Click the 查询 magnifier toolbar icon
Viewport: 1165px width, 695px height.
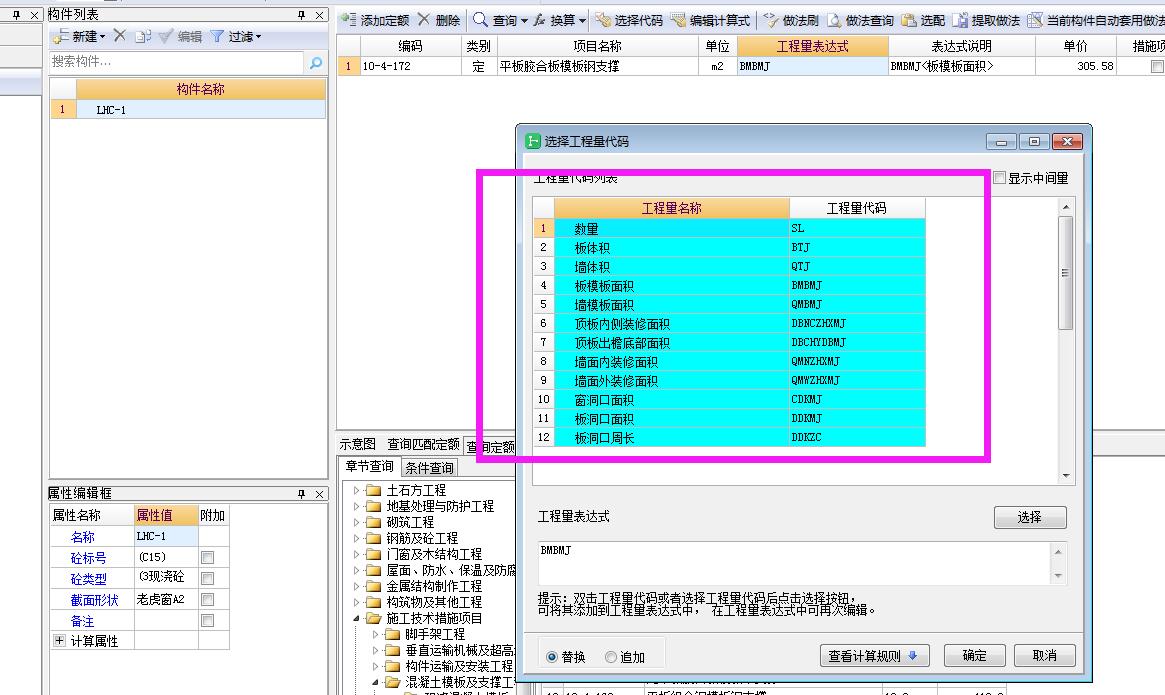point(481,20)
